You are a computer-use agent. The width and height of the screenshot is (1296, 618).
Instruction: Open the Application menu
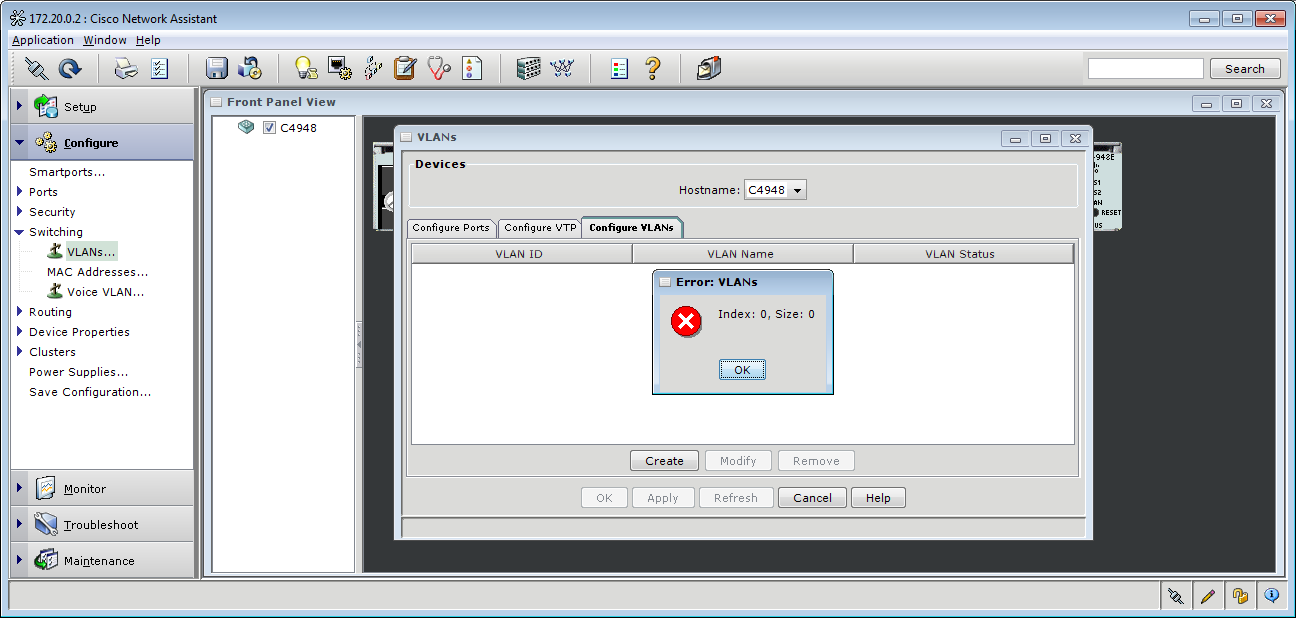[x=43, y=40]
